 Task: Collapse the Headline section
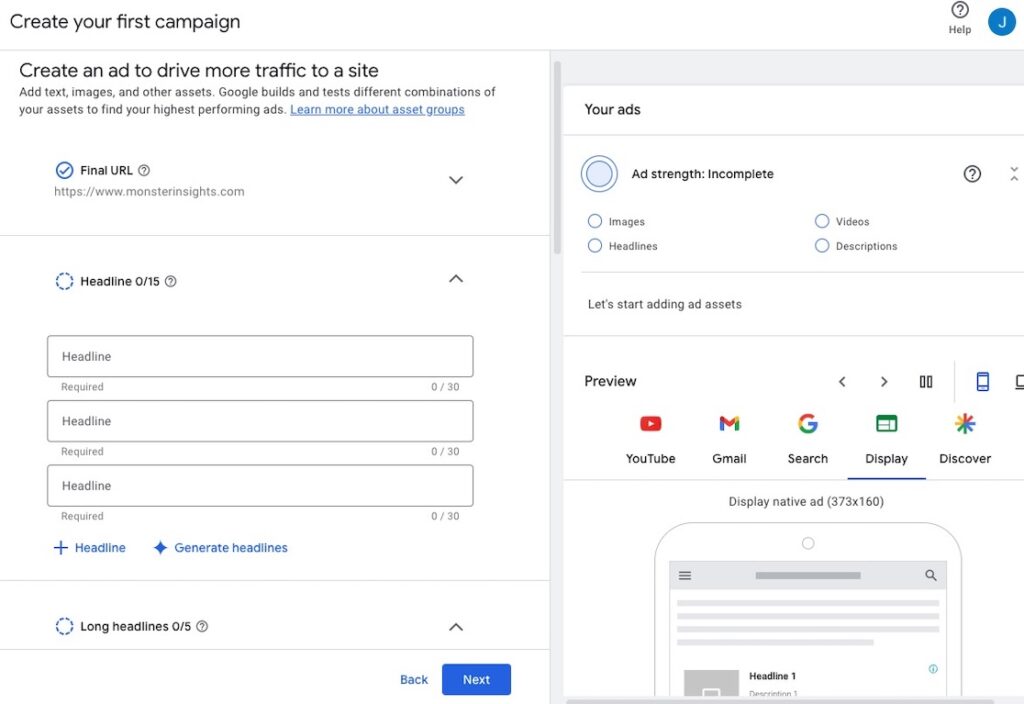456,279
